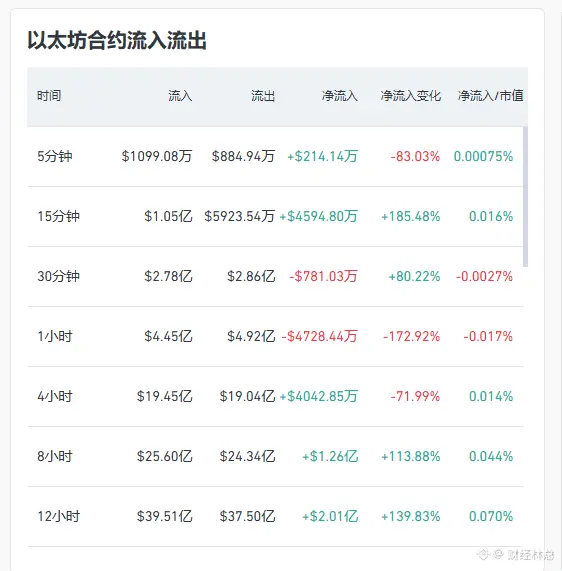Sort by 流入 column header
Viewport: 562px width, 571px height.
[x=180, y=96]
